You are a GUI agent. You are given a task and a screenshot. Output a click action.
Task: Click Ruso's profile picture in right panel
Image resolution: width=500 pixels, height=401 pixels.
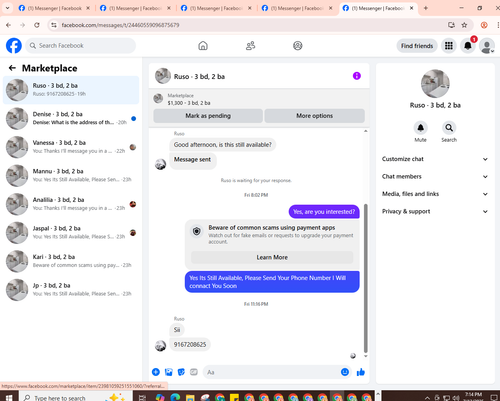point(435,84)
